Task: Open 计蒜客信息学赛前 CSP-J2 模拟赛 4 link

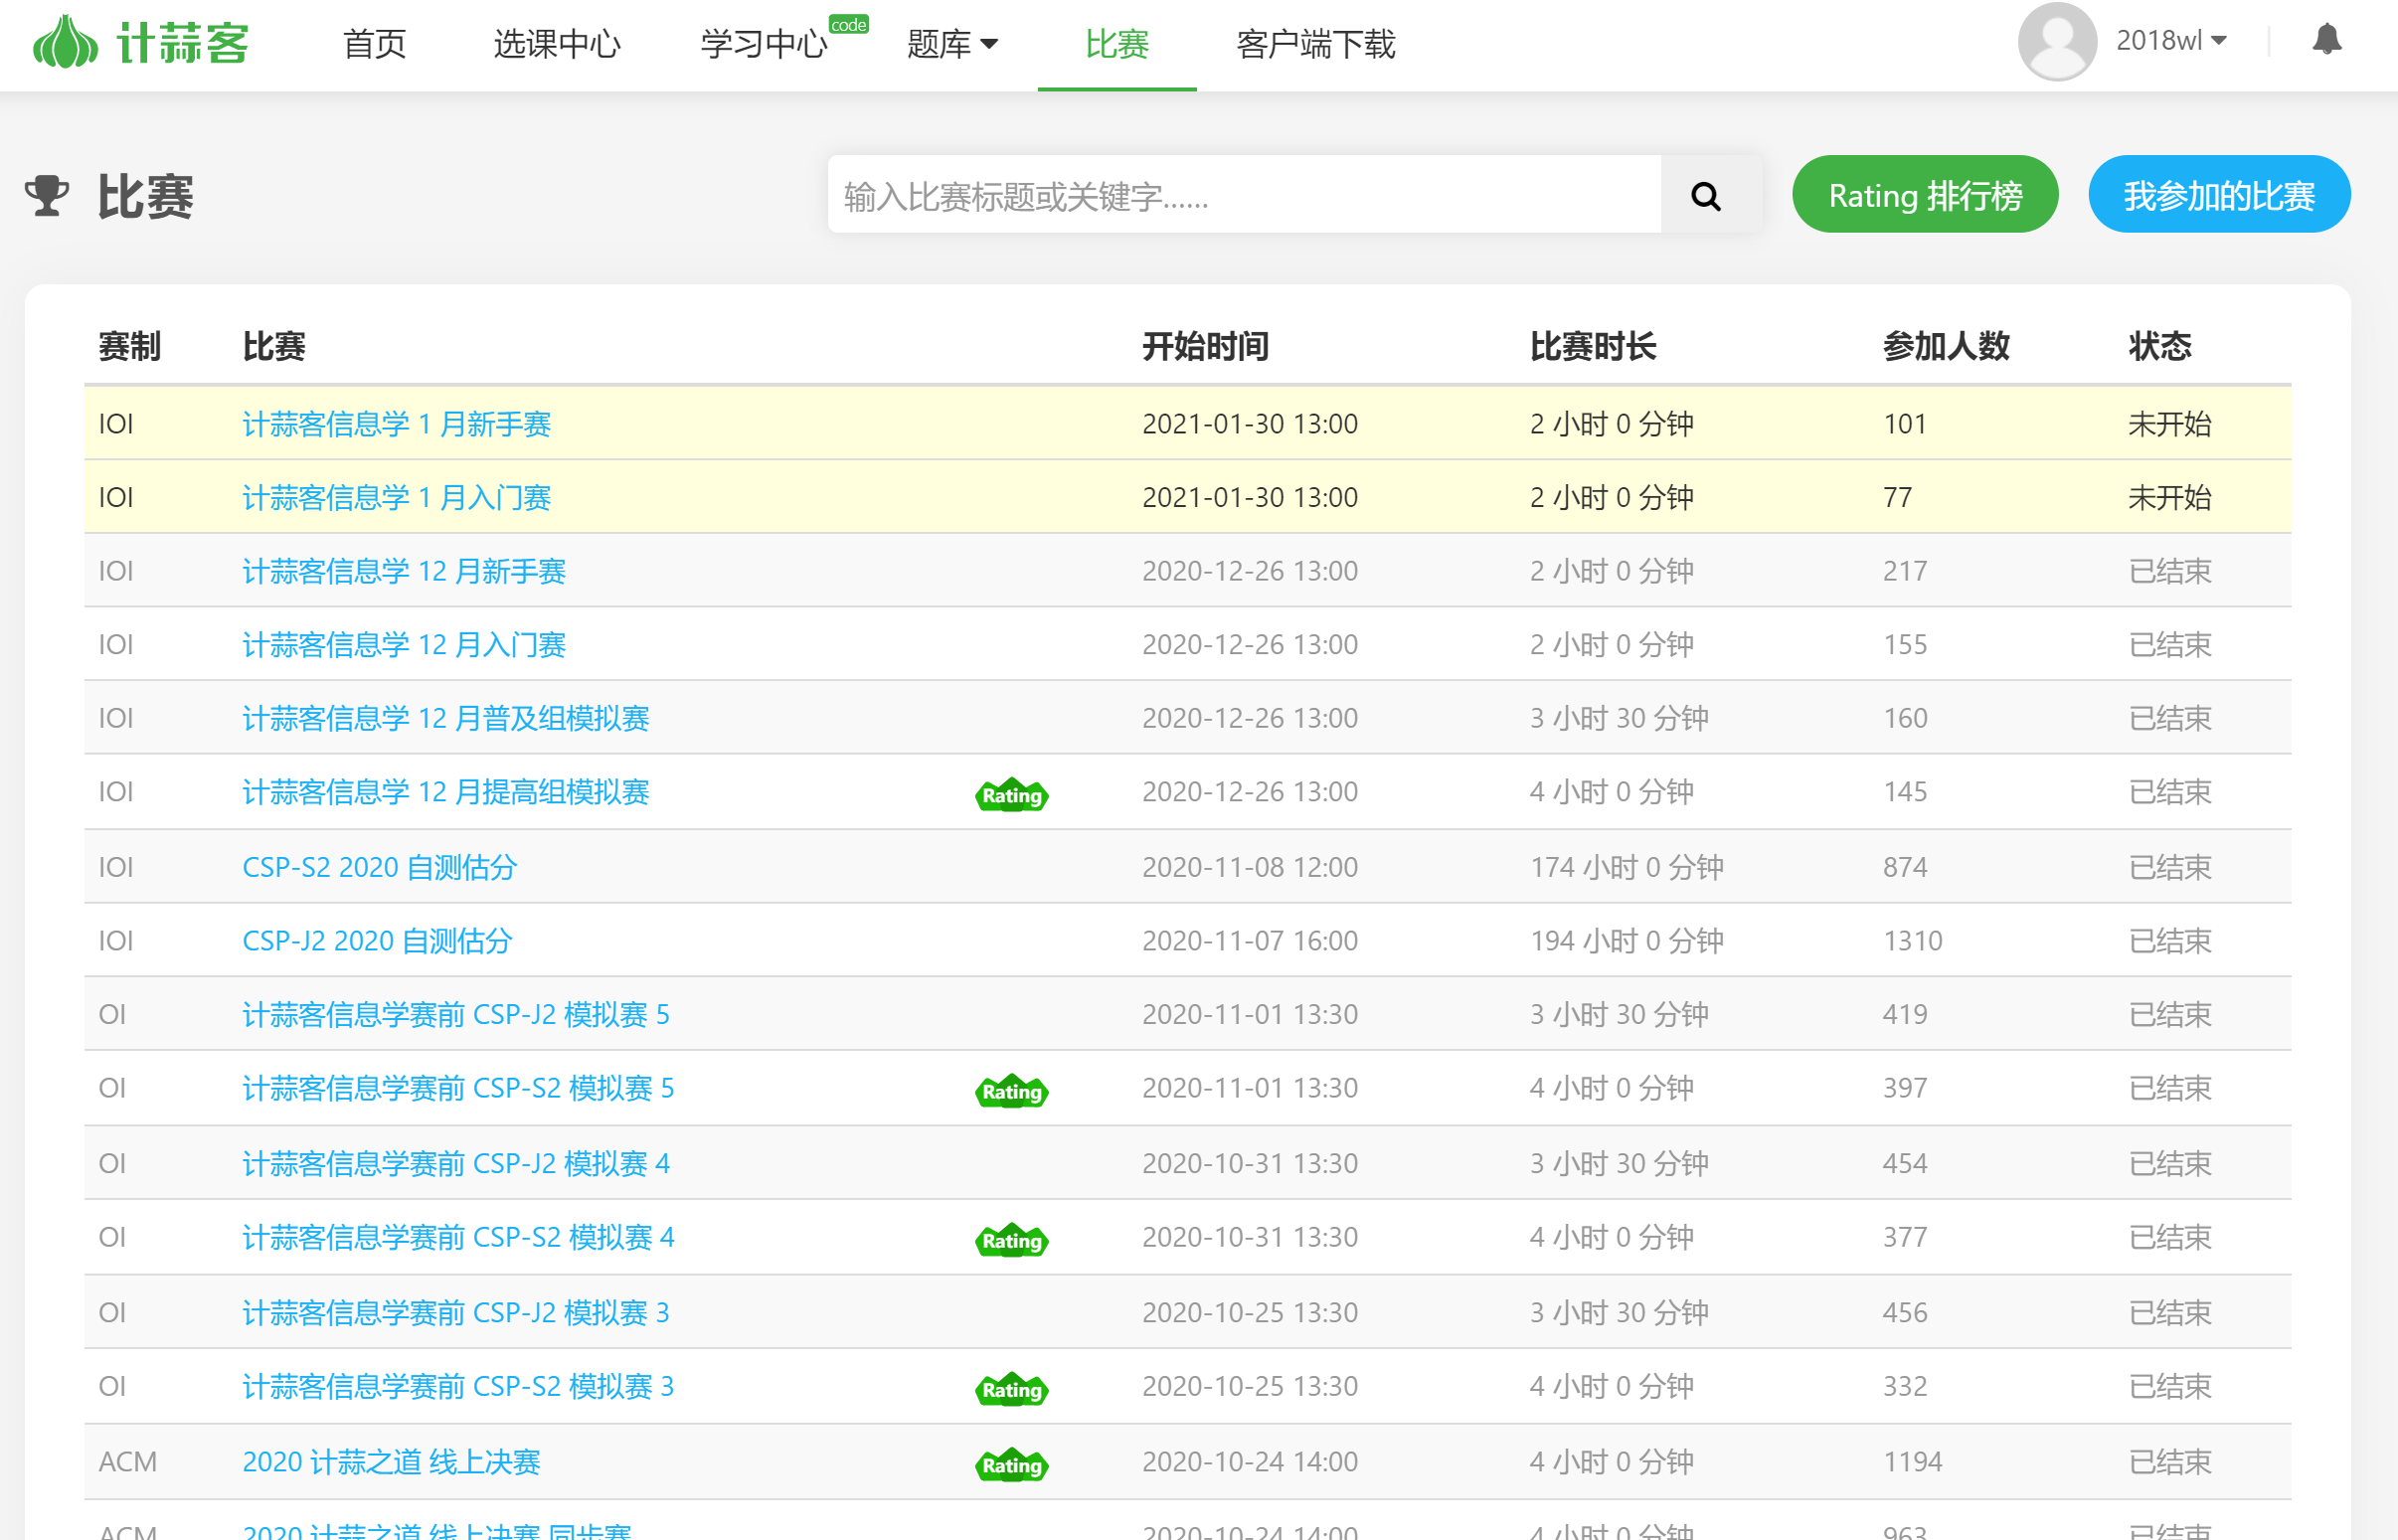Action: [456, 1164]
